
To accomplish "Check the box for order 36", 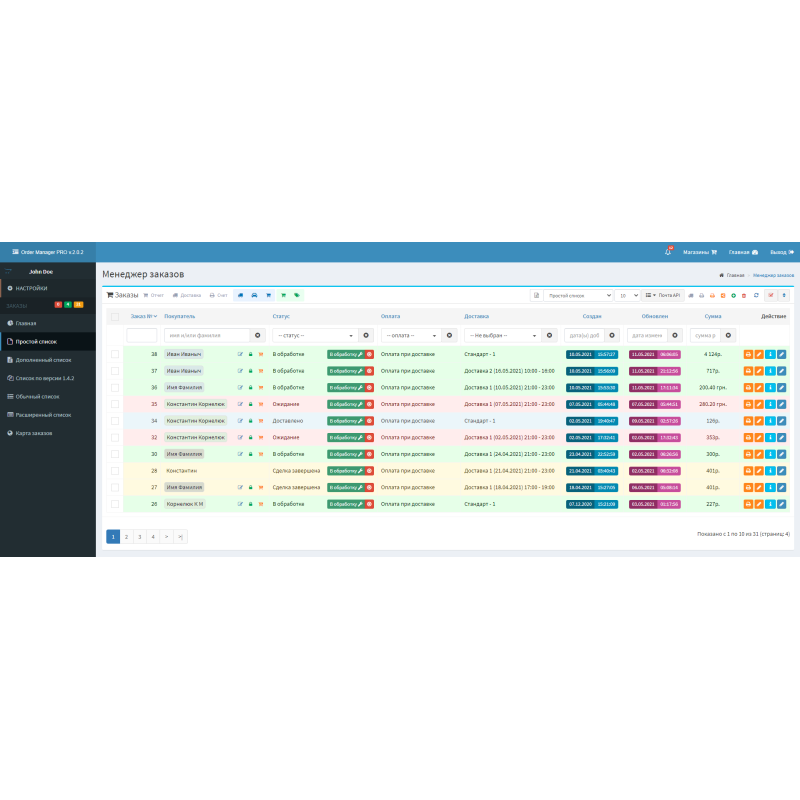I will coord(115,388).
